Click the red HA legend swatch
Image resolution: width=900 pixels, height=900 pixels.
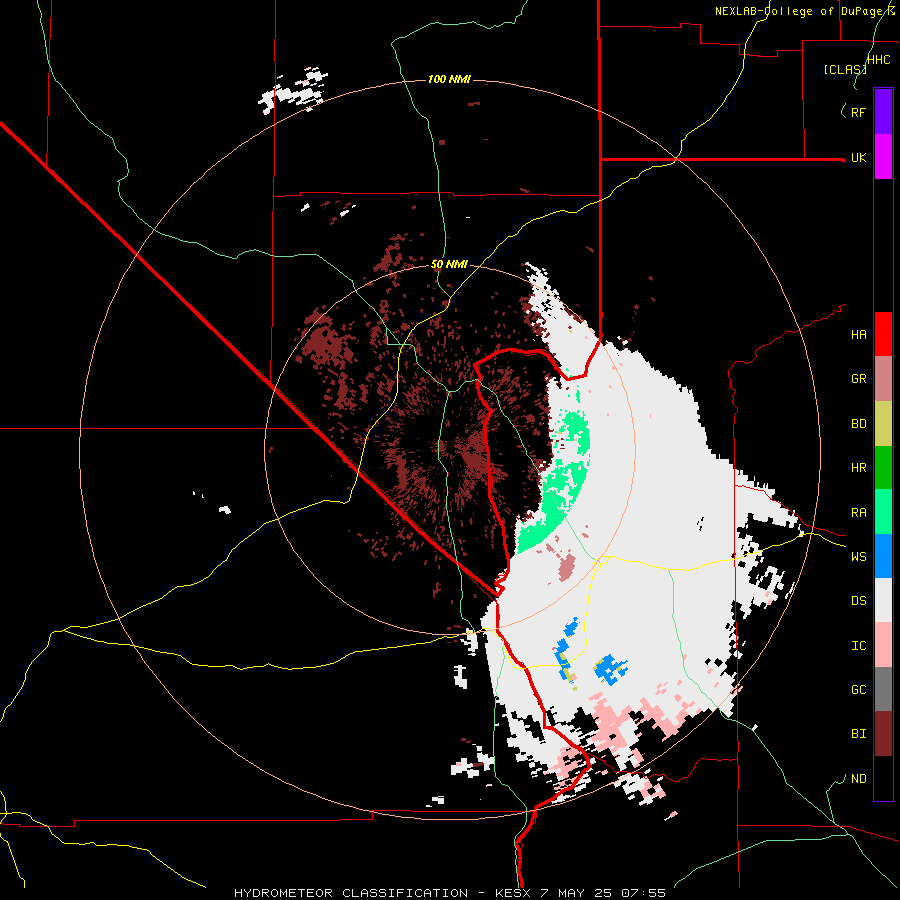click(883, 334)
